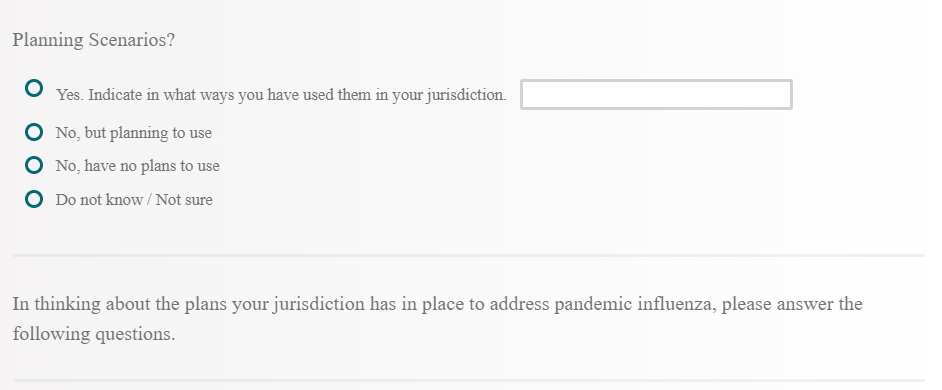Click the "Do not know / Not sure" label text
The height and width of the screenshot is (390, 942).
click(134, 200)
